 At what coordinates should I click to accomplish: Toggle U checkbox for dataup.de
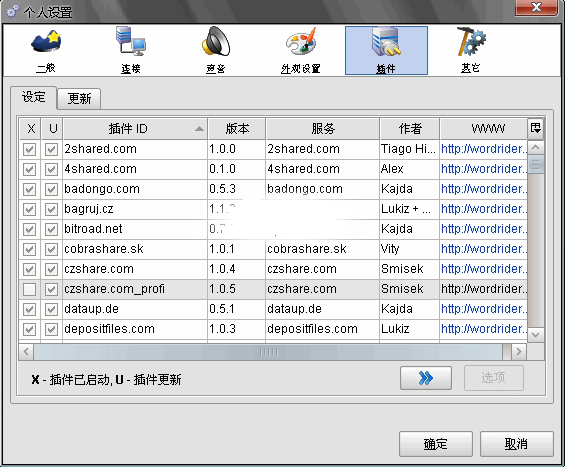tap(52, 309)
